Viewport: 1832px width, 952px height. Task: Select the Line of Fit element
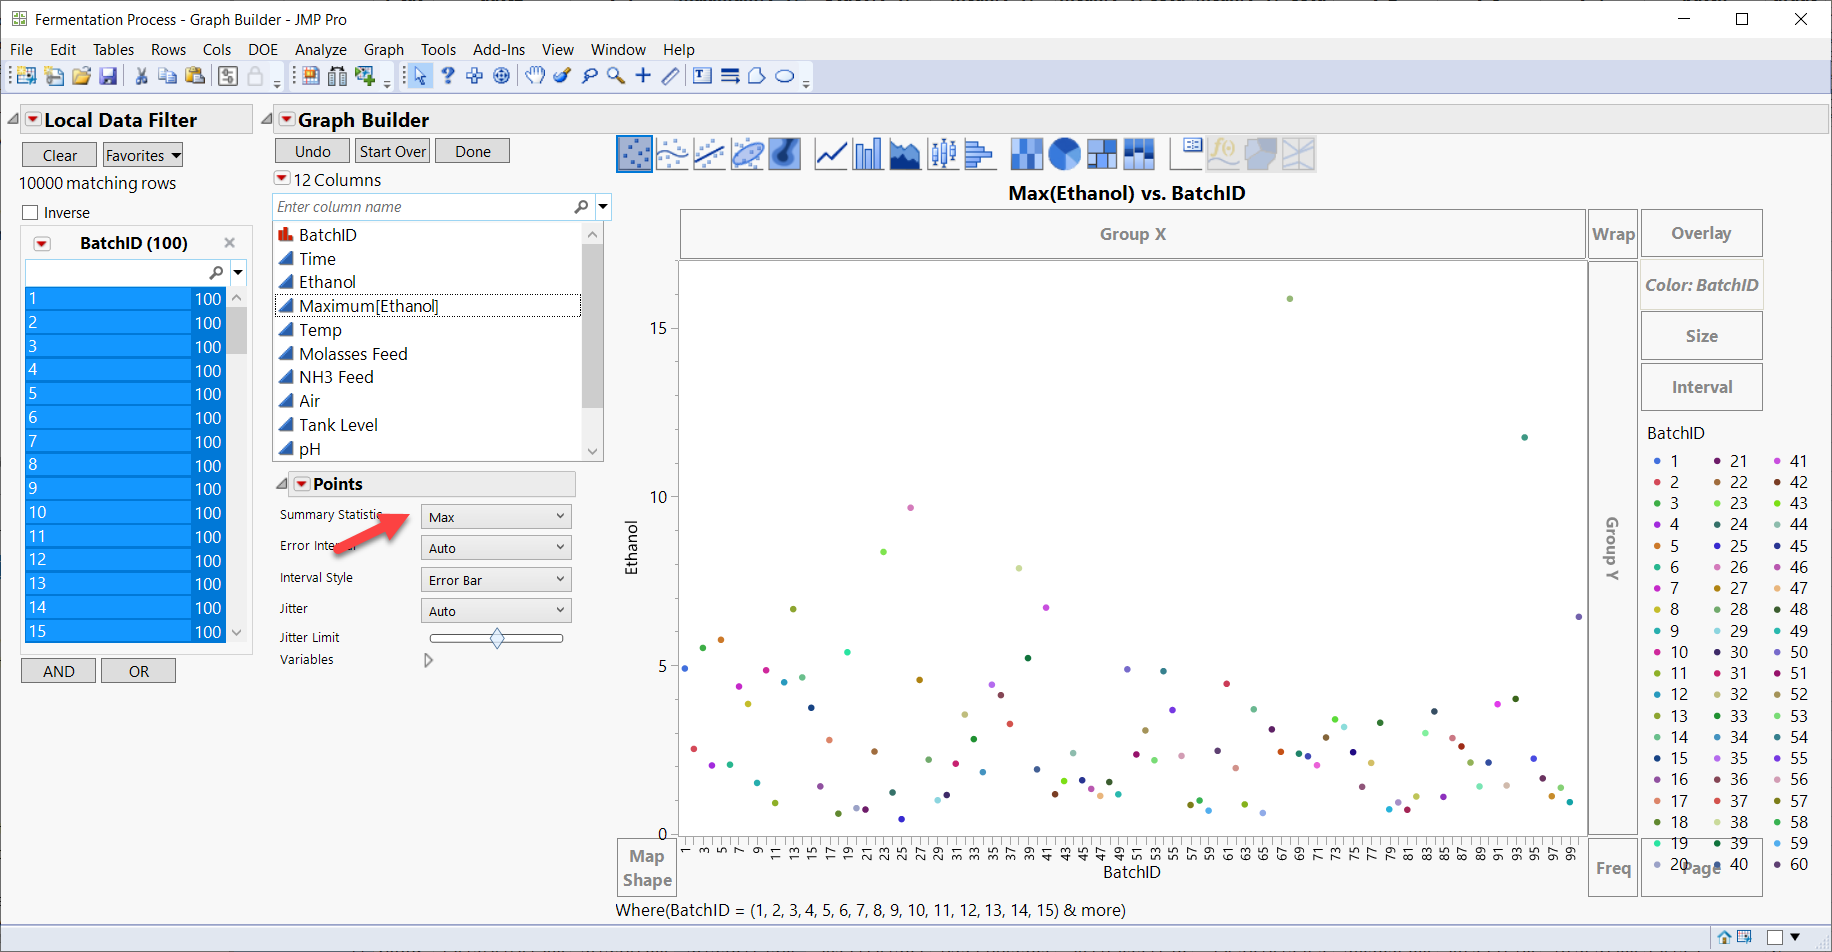(709, 153)
